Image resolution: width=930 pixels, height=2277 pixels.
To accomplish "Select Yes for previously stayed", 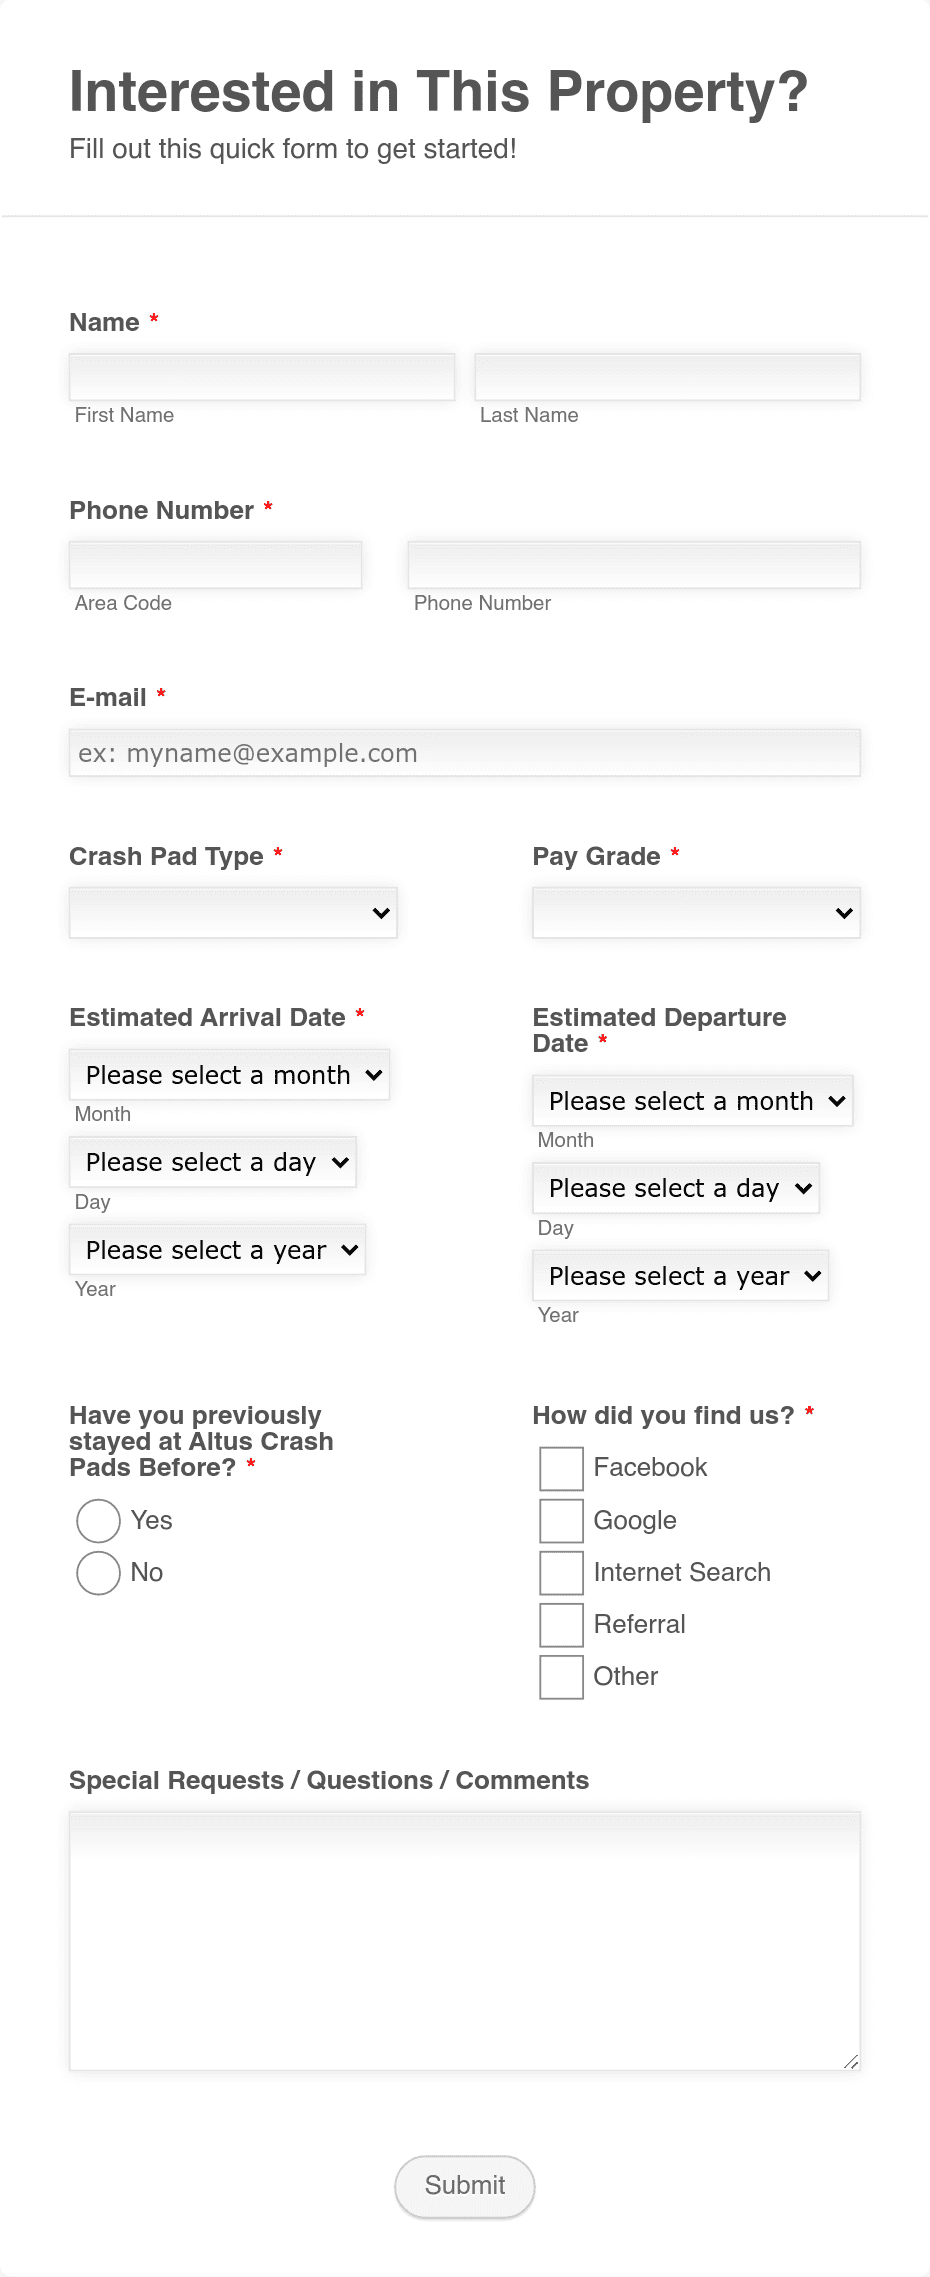I will tap(98, 1521).
